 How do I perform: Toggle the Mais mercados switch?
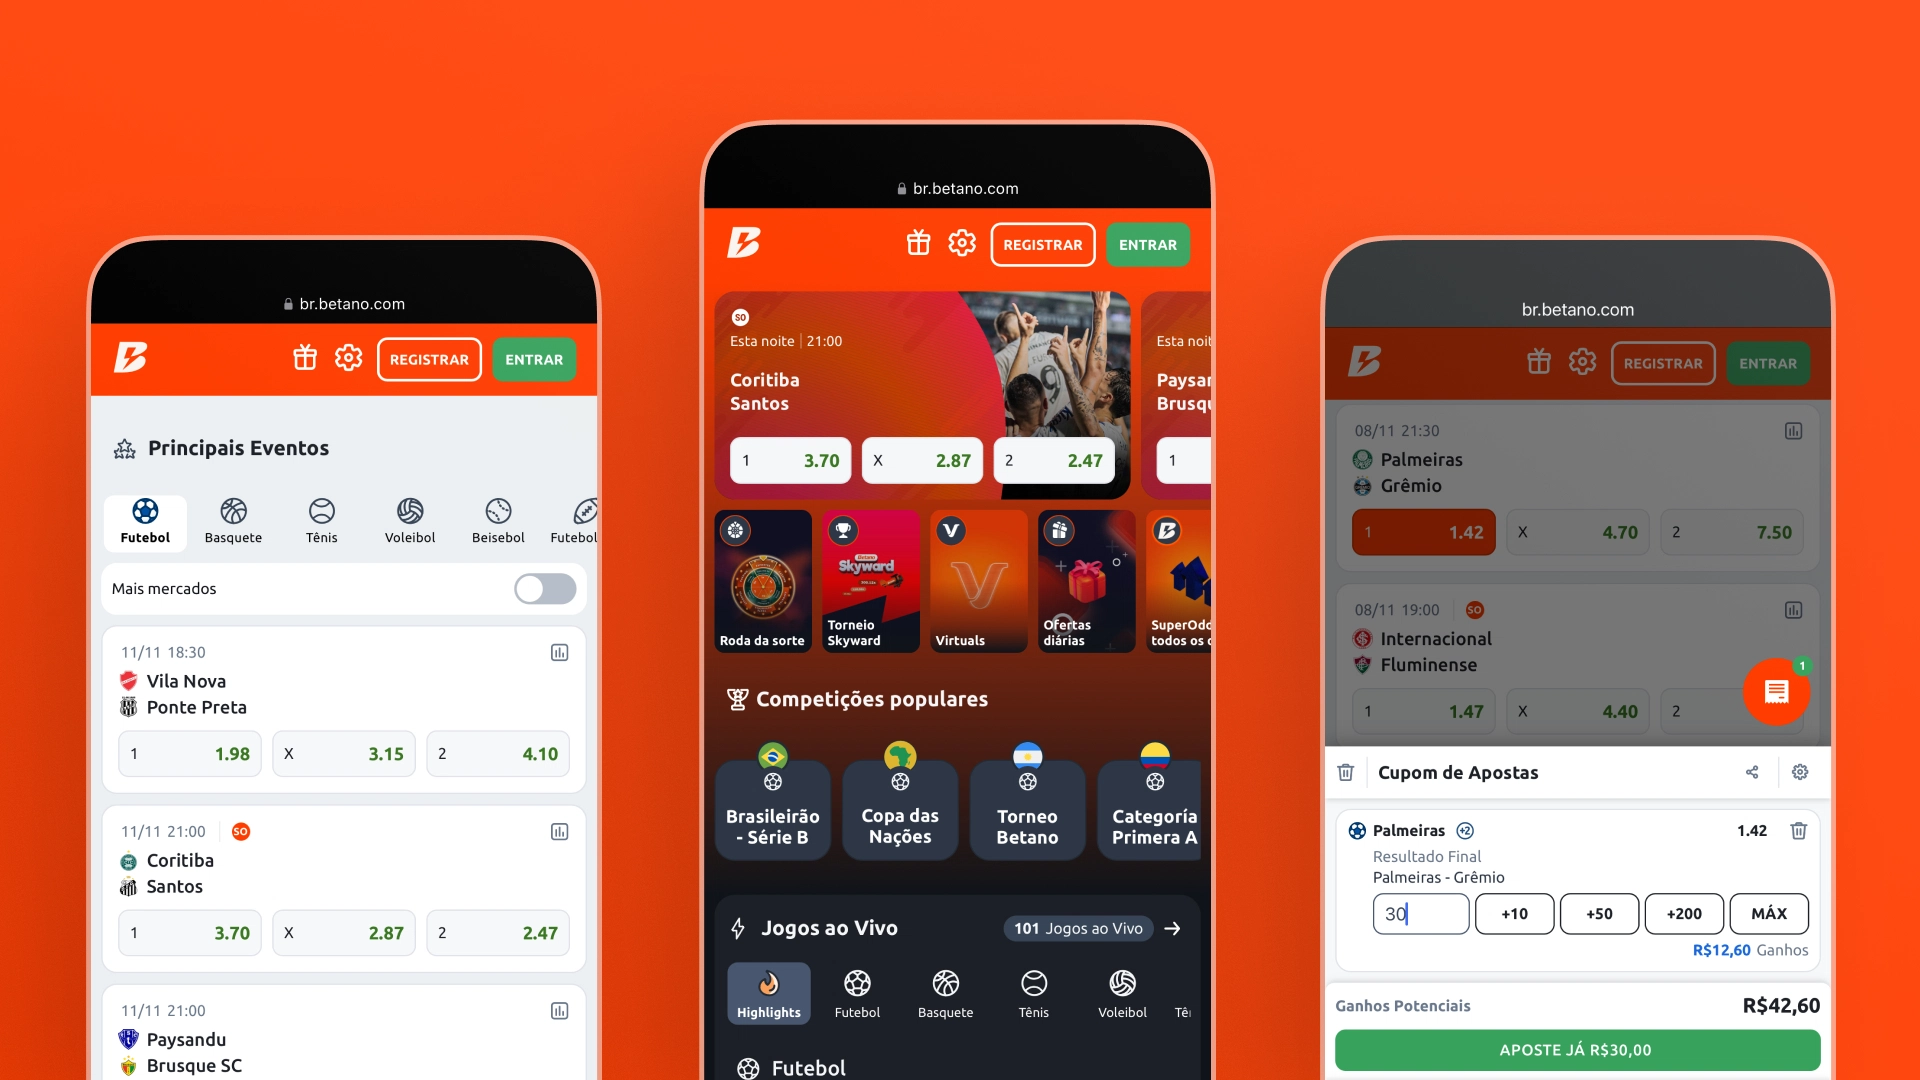tap(546, 588)
